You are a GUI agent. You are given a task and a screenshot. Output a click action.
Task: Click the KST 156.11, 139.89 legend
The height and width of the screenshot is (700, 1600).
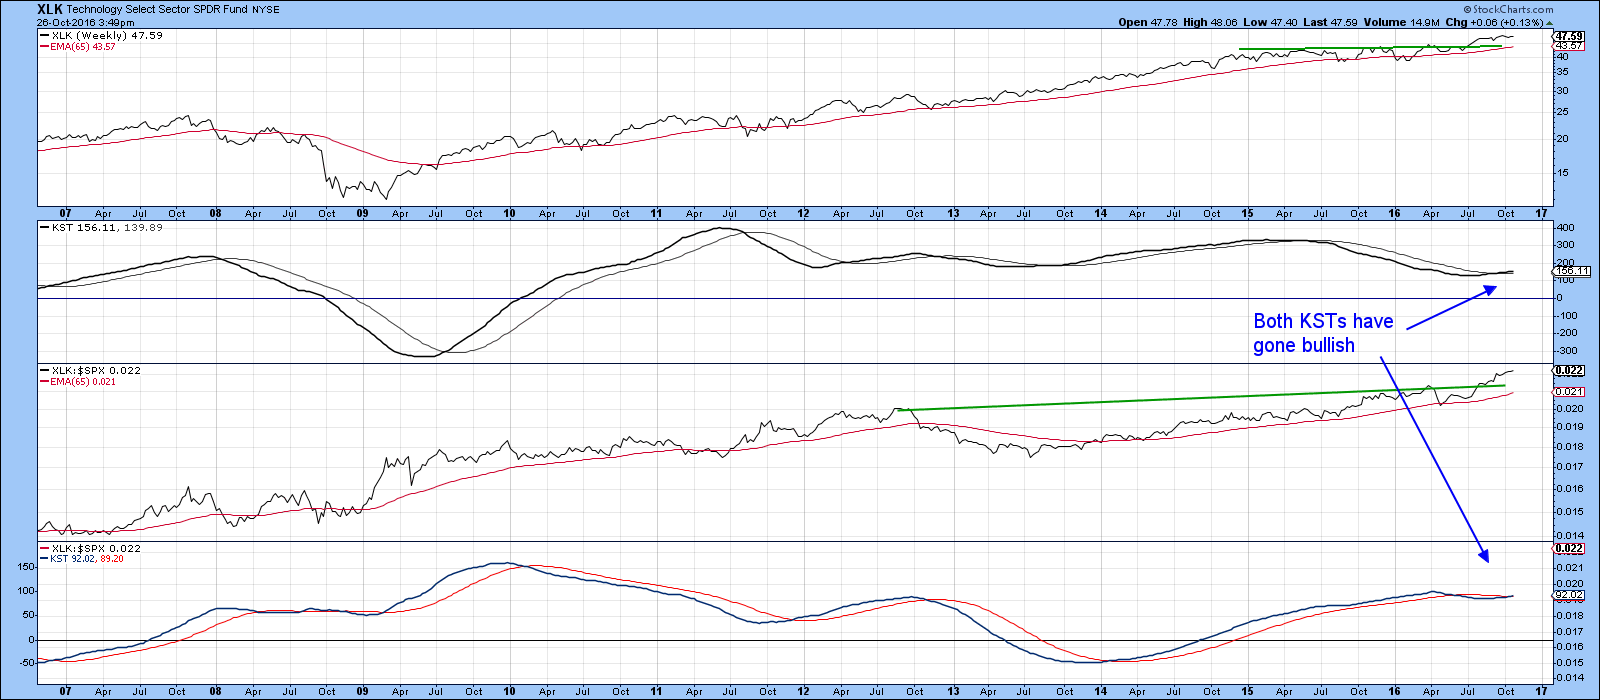(101, 227)
